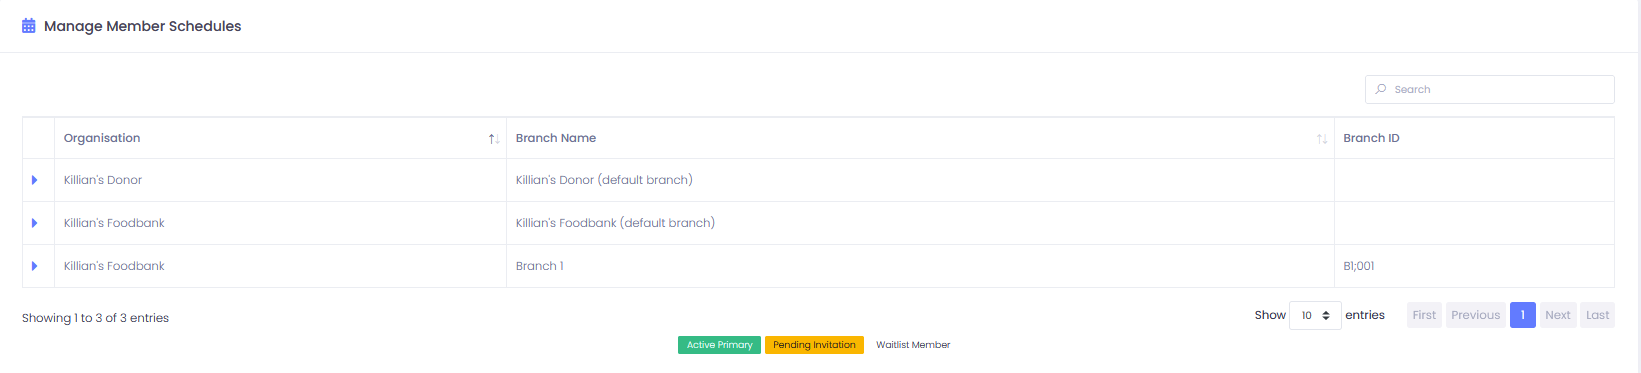1641x373 pixels.
Task: Click the Branch ID column header
Action: tap(1371, 138)
